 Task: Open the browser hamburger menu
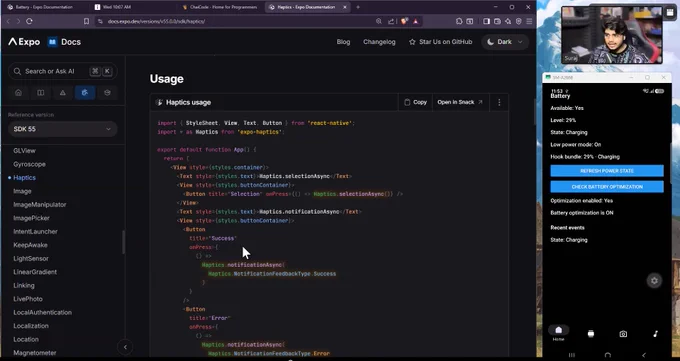tap(529, 21)
